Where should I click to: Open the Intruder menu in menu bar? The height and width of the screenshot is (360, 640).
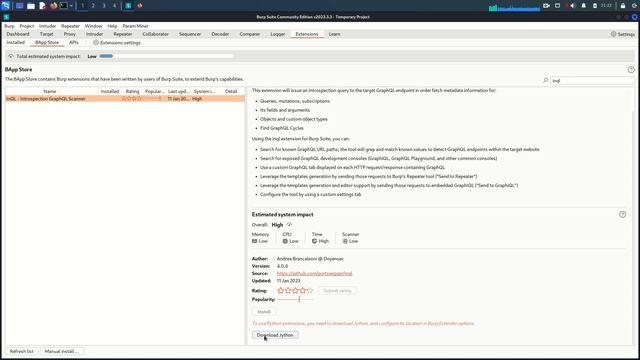click(x=47, y=26)
